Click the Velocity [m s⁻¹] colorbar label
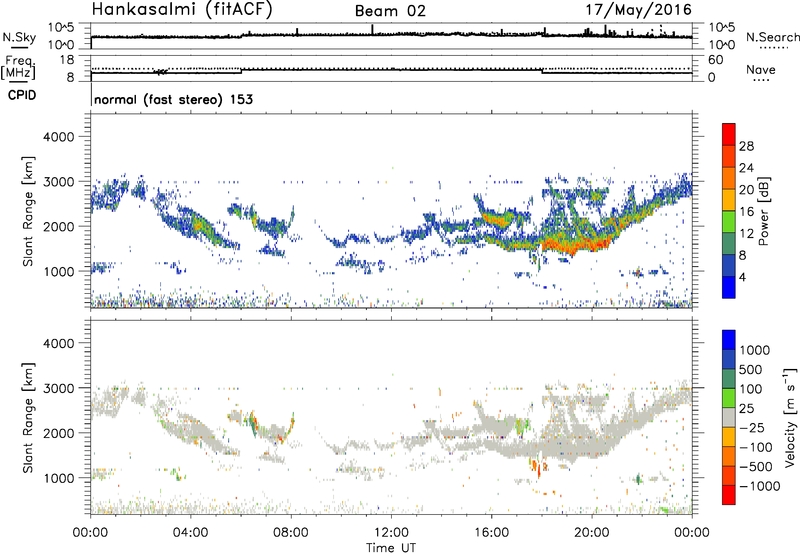800x554 pixels. coord(790,416)
